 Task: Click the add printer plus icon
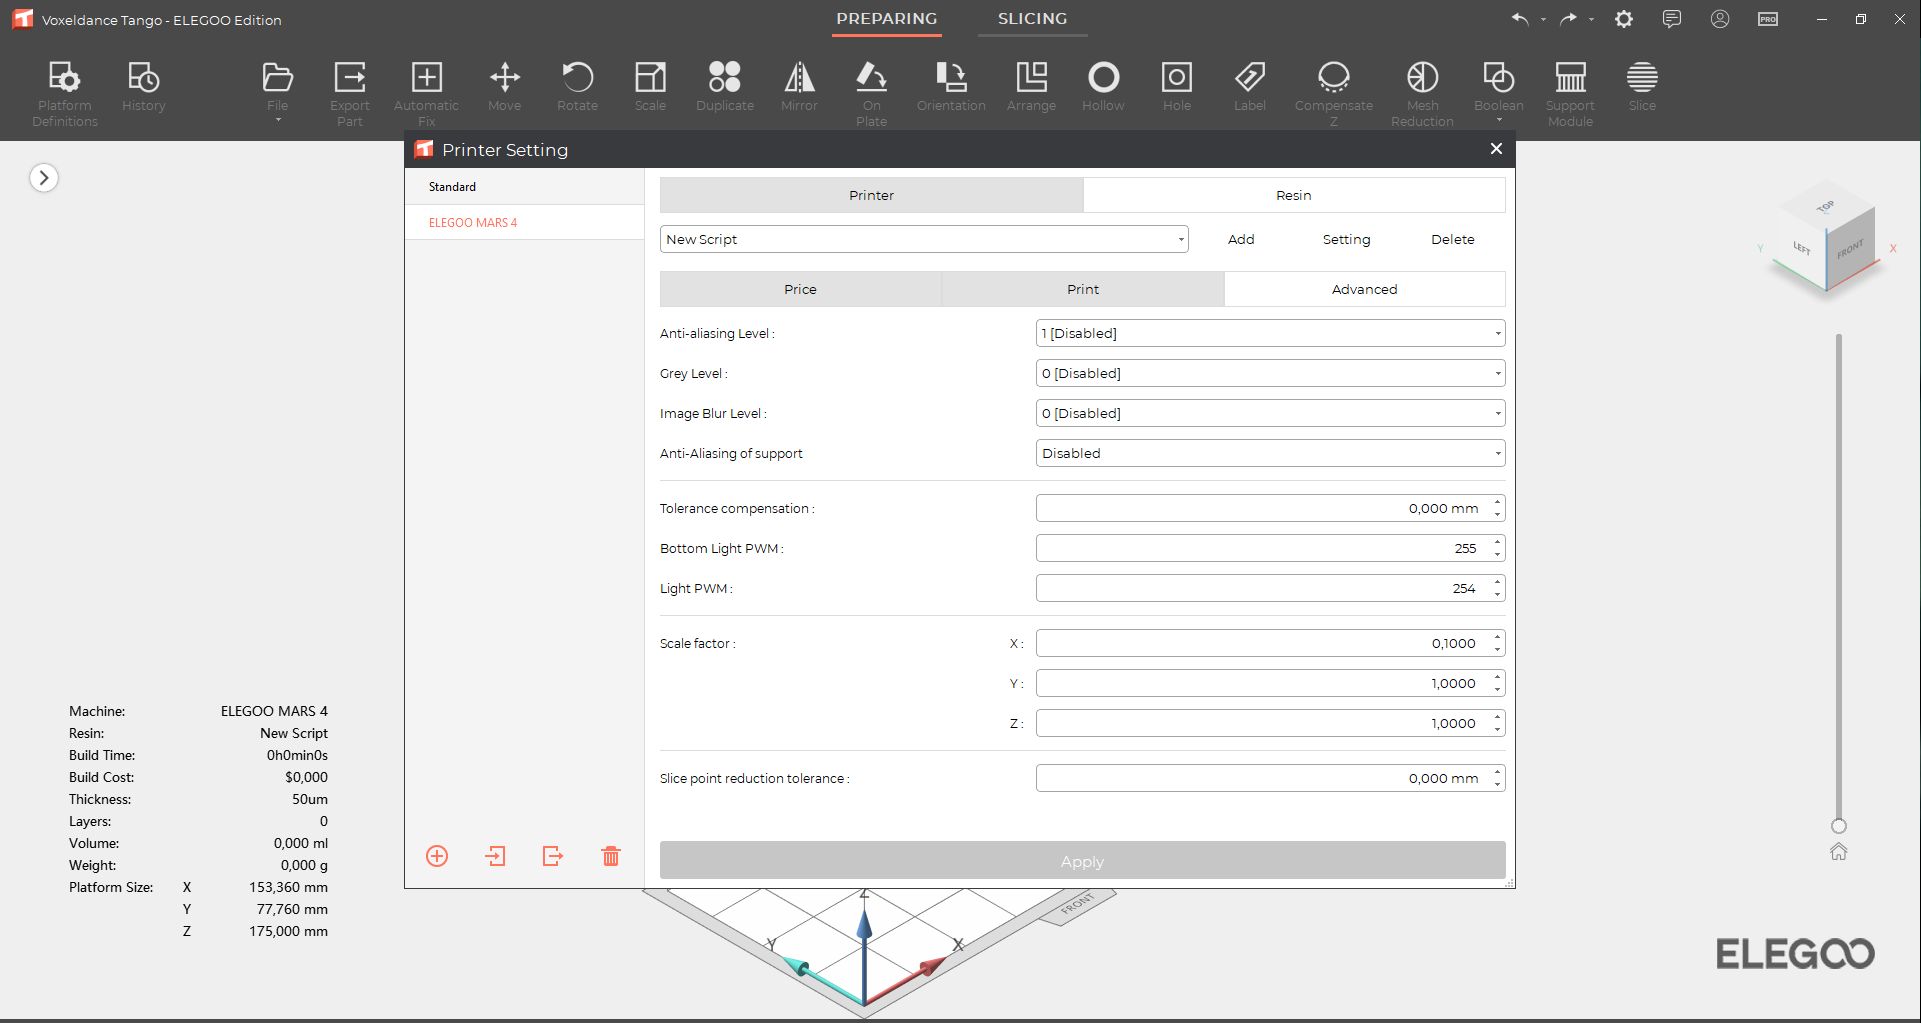pos(437,856)
